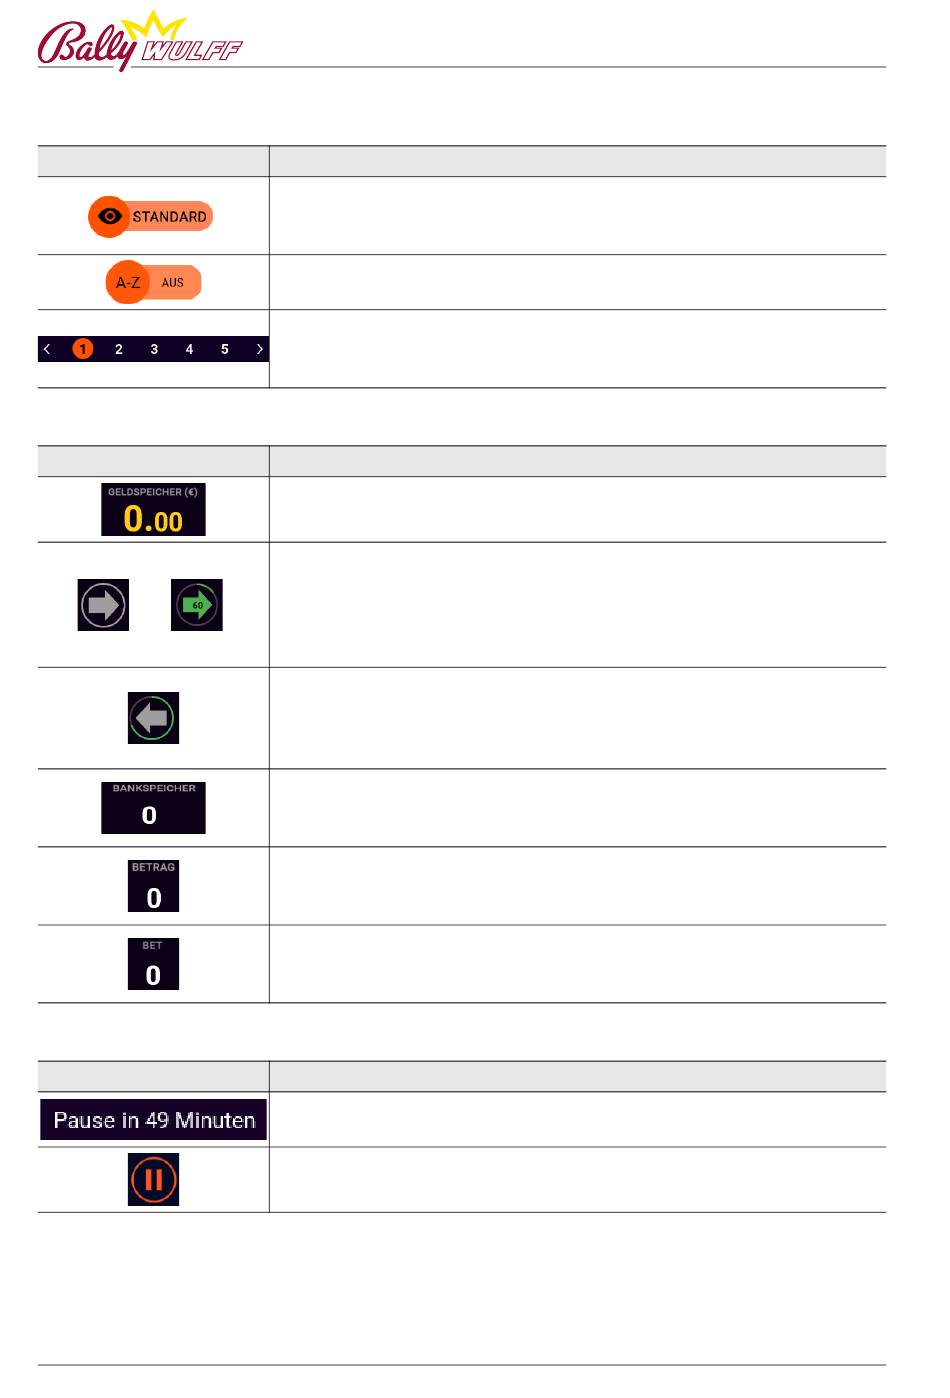Screen dimensions: 950x1398
Task: Select page 2 in the pagination bar
Action: pos(118,349)
